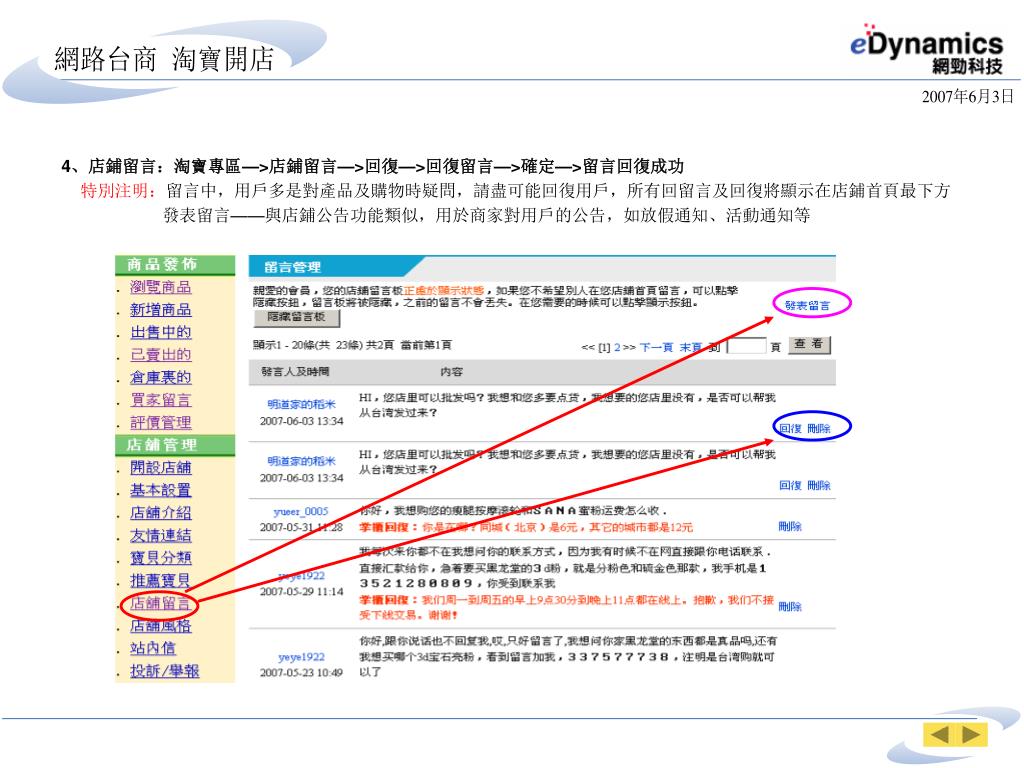Click the 店鋪管理 section header
Screen dimensions: 1024x768
coord(175,445)
